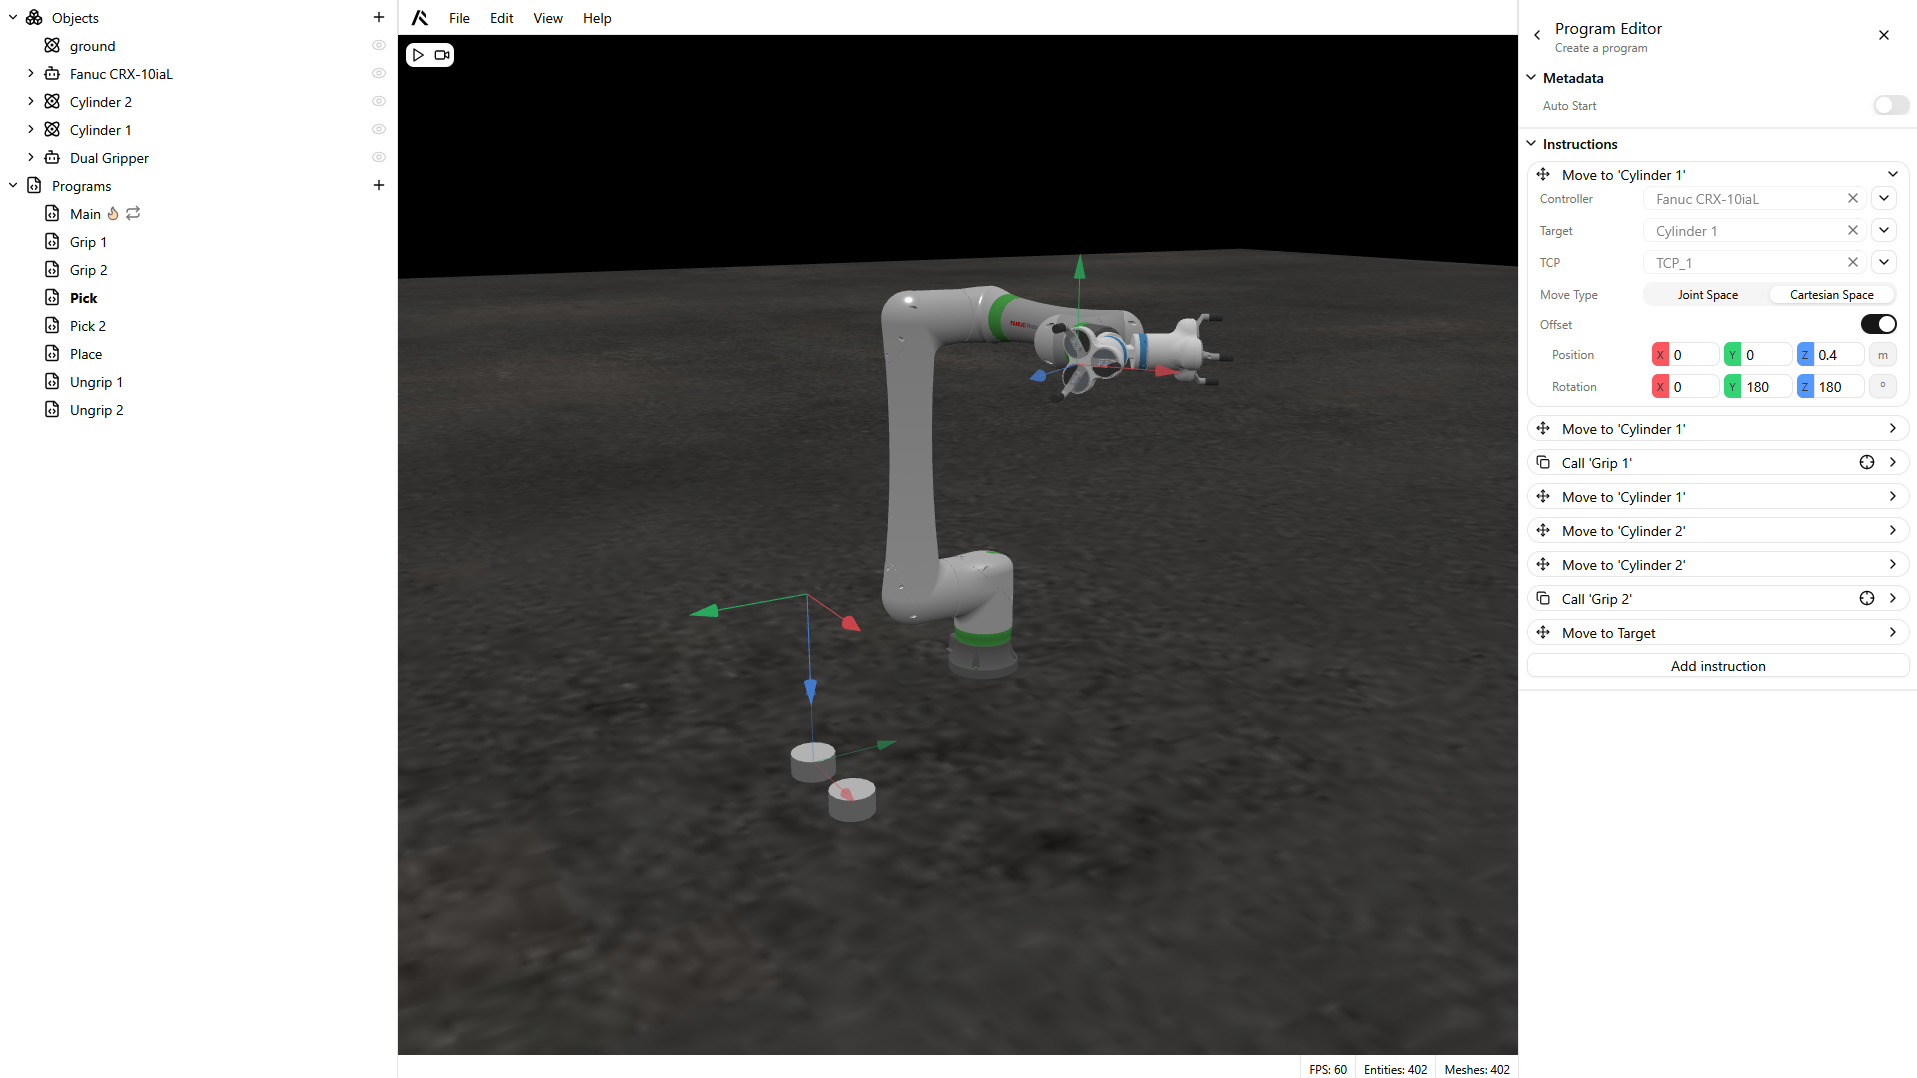Open the File menu
Viewport: 1917px width, 1078px height.
459,18
